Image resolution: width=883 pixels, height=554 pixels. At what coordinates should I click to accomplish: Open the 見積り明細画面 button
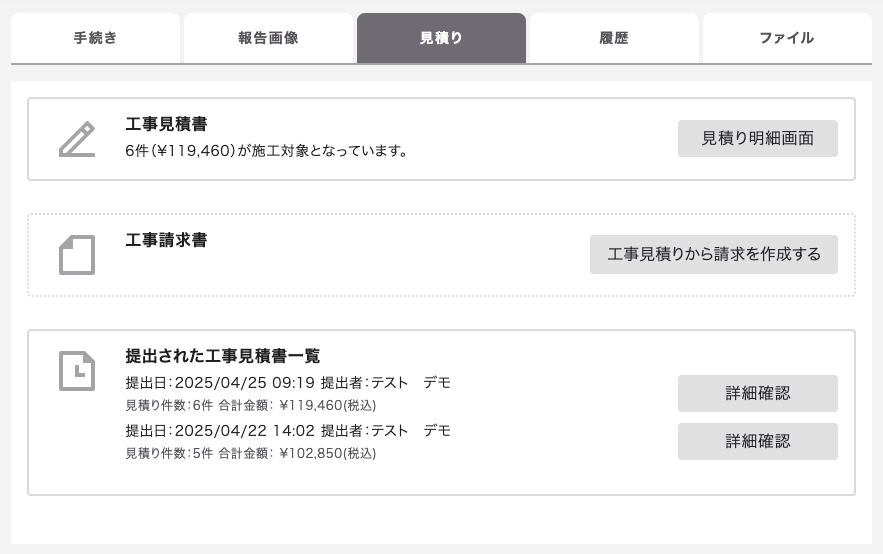click(x=757, y=138)
